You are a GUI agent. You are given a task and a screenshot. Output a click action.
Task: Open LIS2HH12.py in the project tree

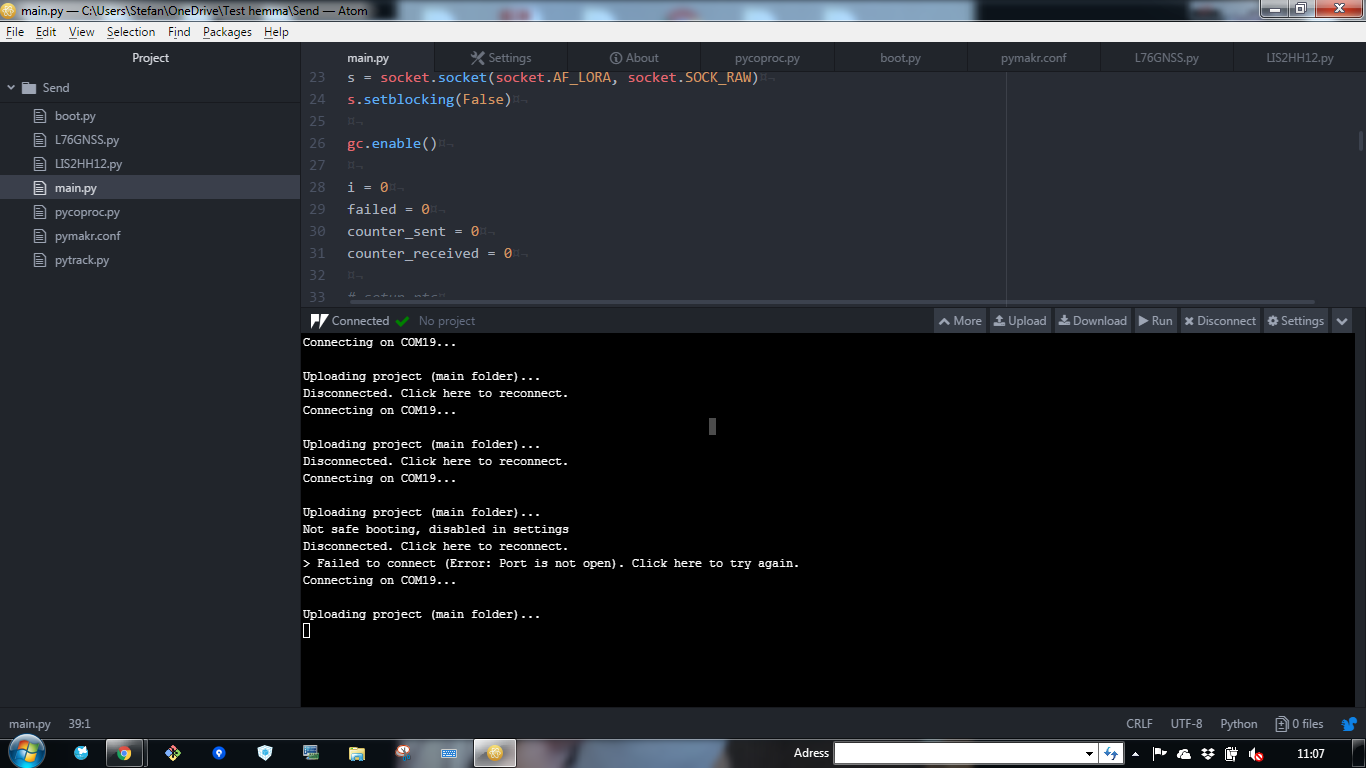click(88, 164)
